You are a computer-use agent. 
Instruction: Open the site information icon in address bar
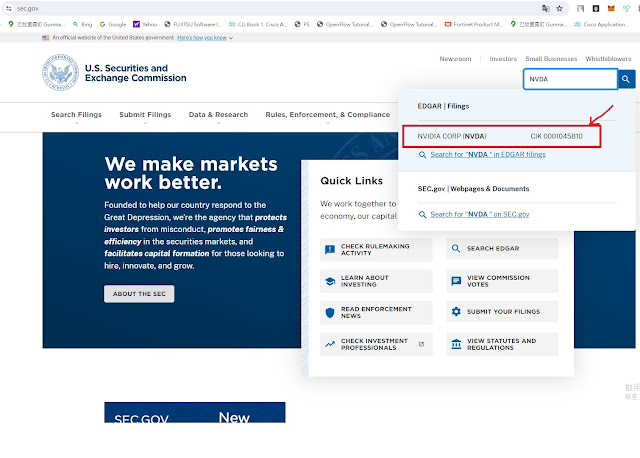9,8
